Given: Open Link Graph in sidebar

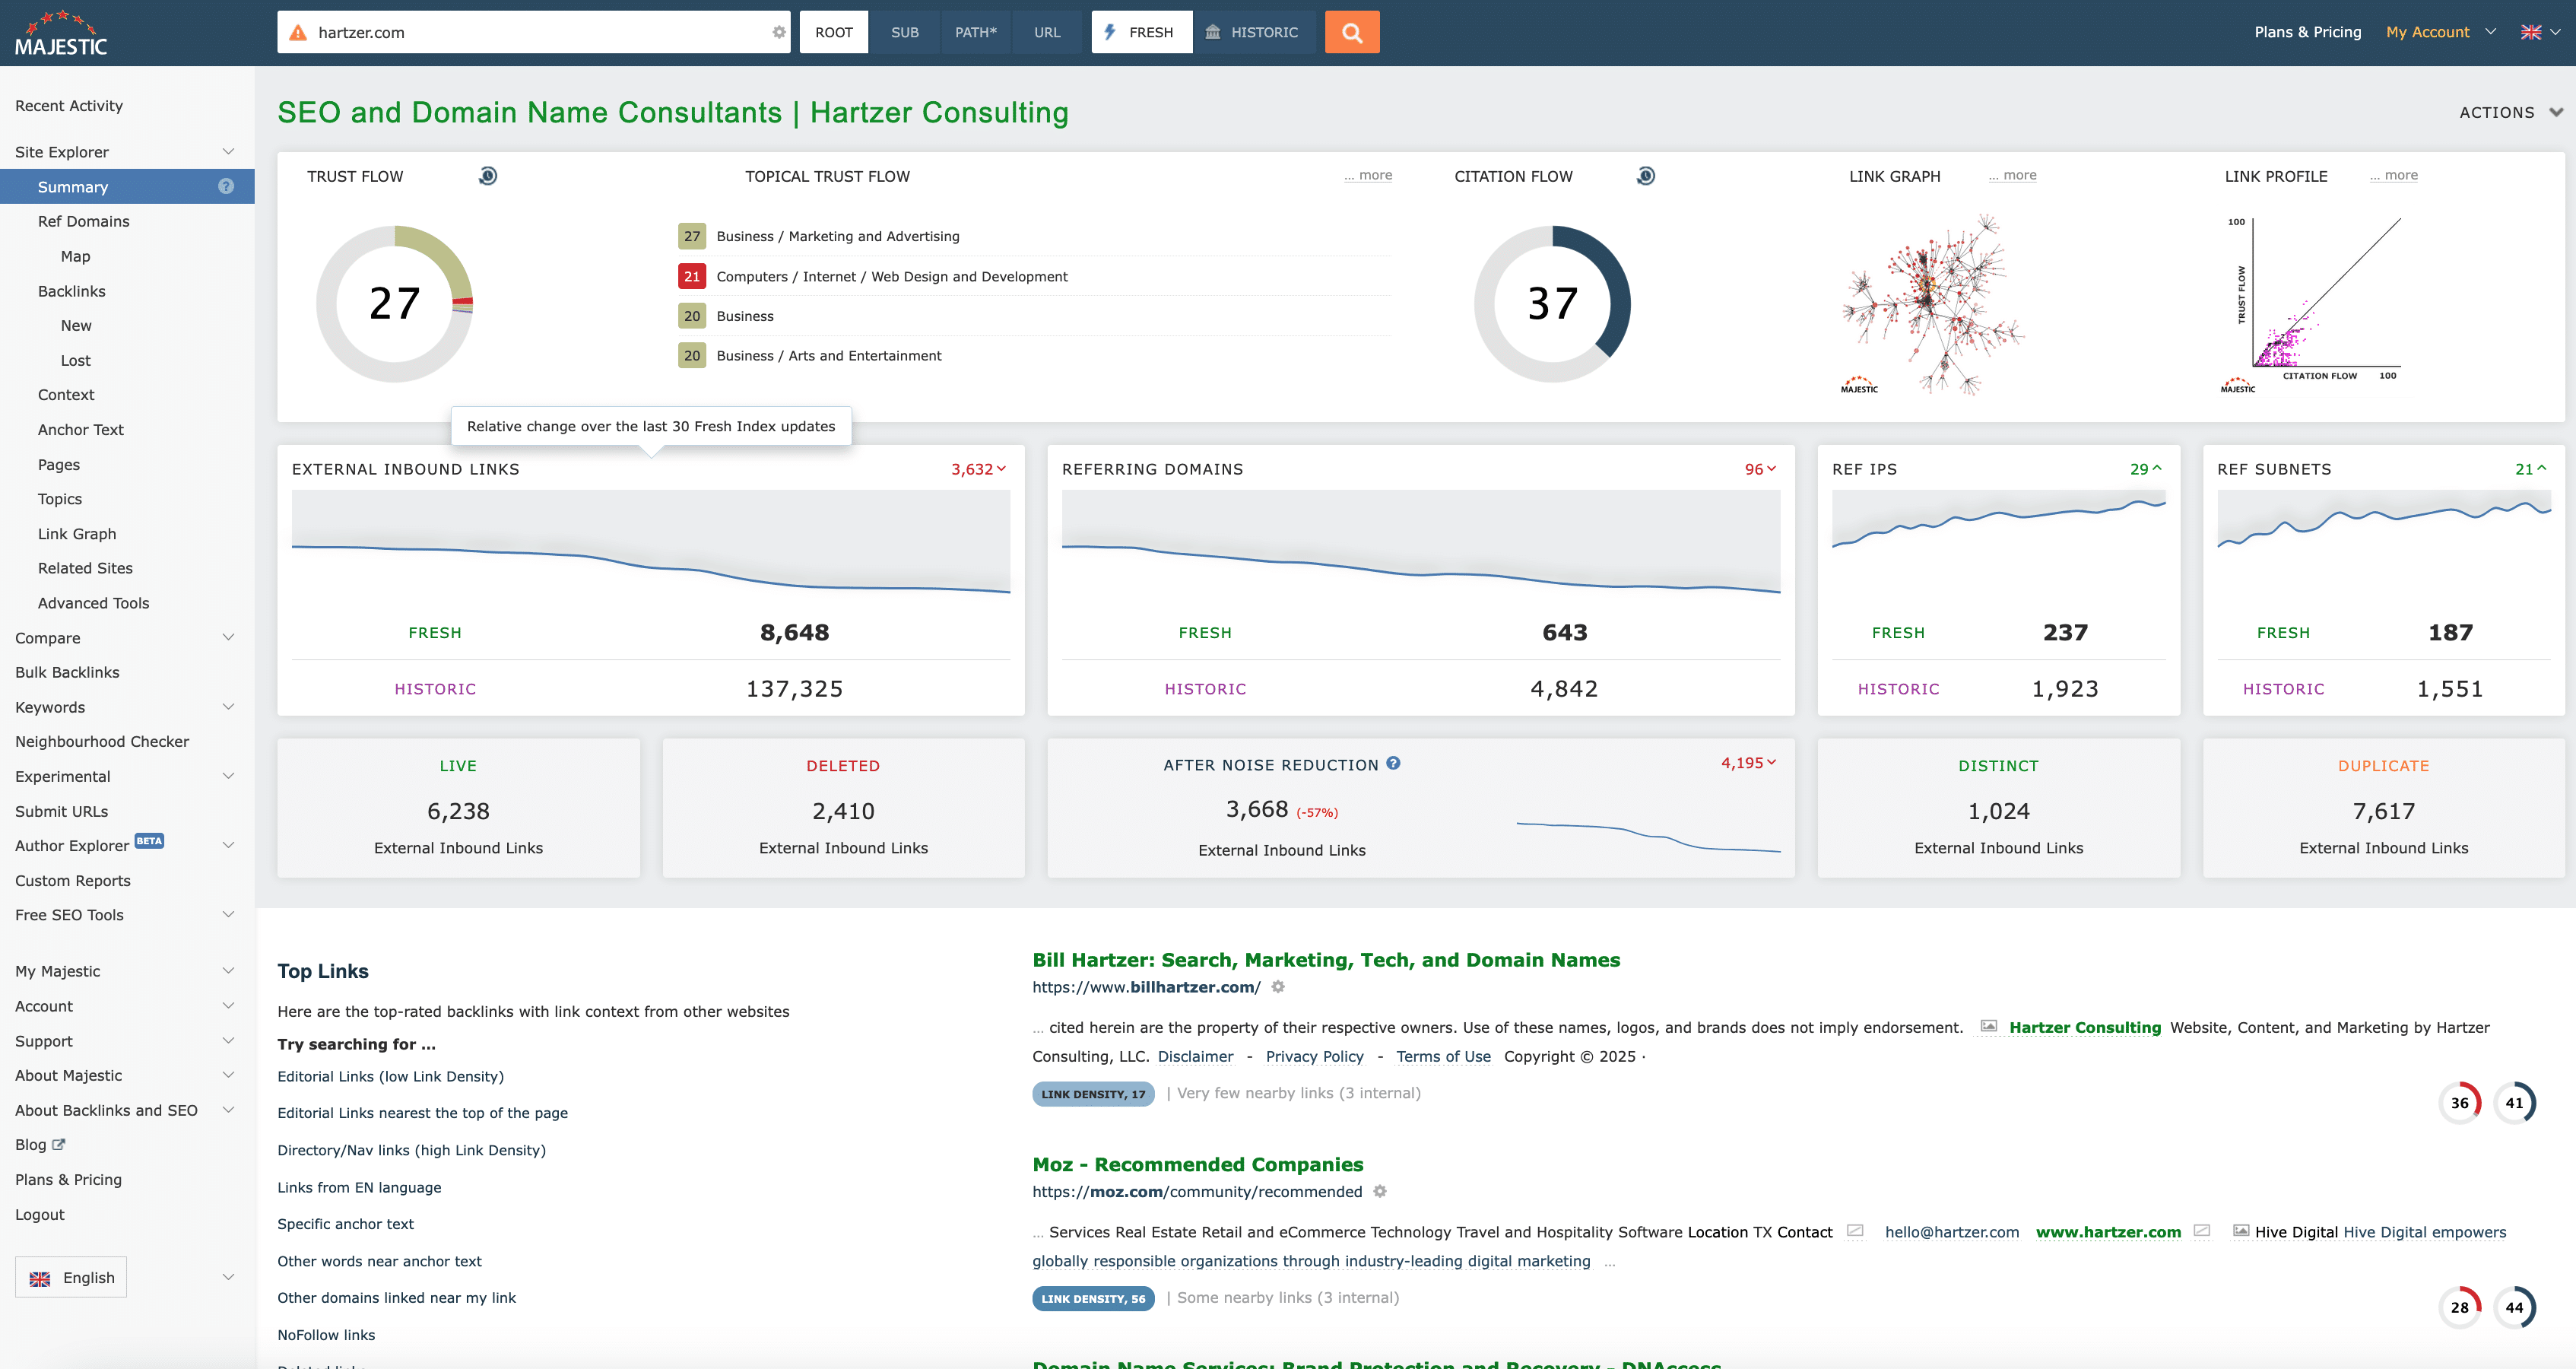Looking at the screenshot, I should [77, 533].
